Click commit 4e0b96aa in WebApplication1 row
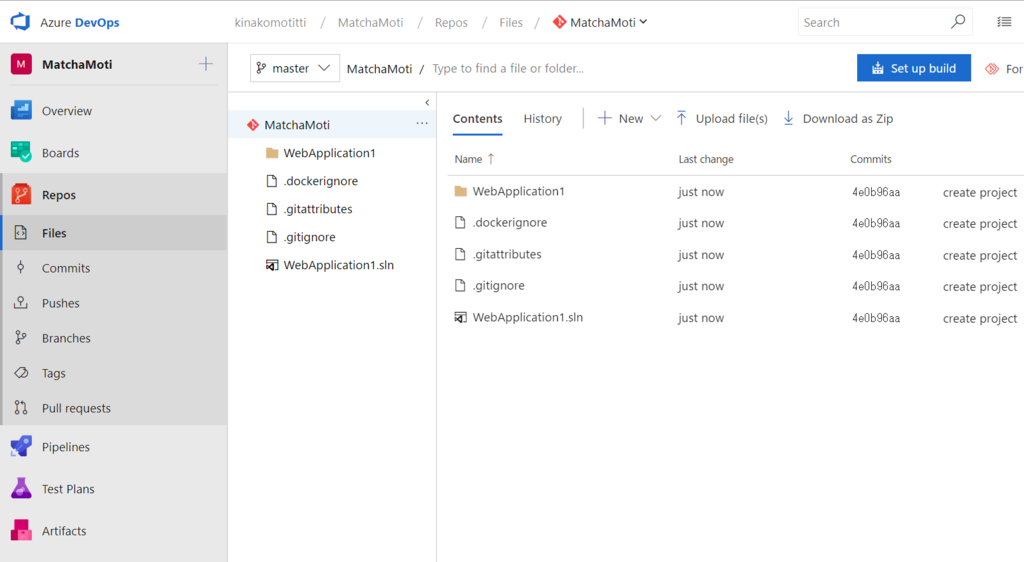Image resolution: width=1024 pixels, height=562 pixels. [x=876, y=192]
